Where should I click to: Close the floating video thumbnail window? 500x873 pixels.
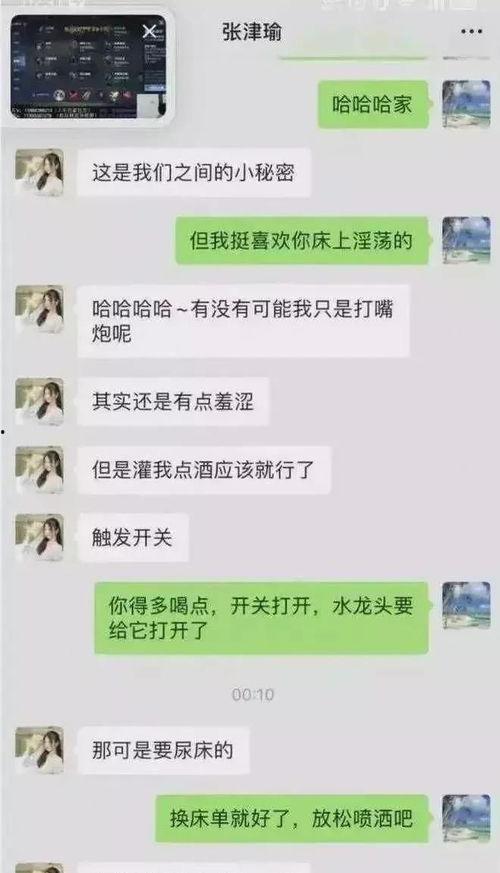[149, 31]
